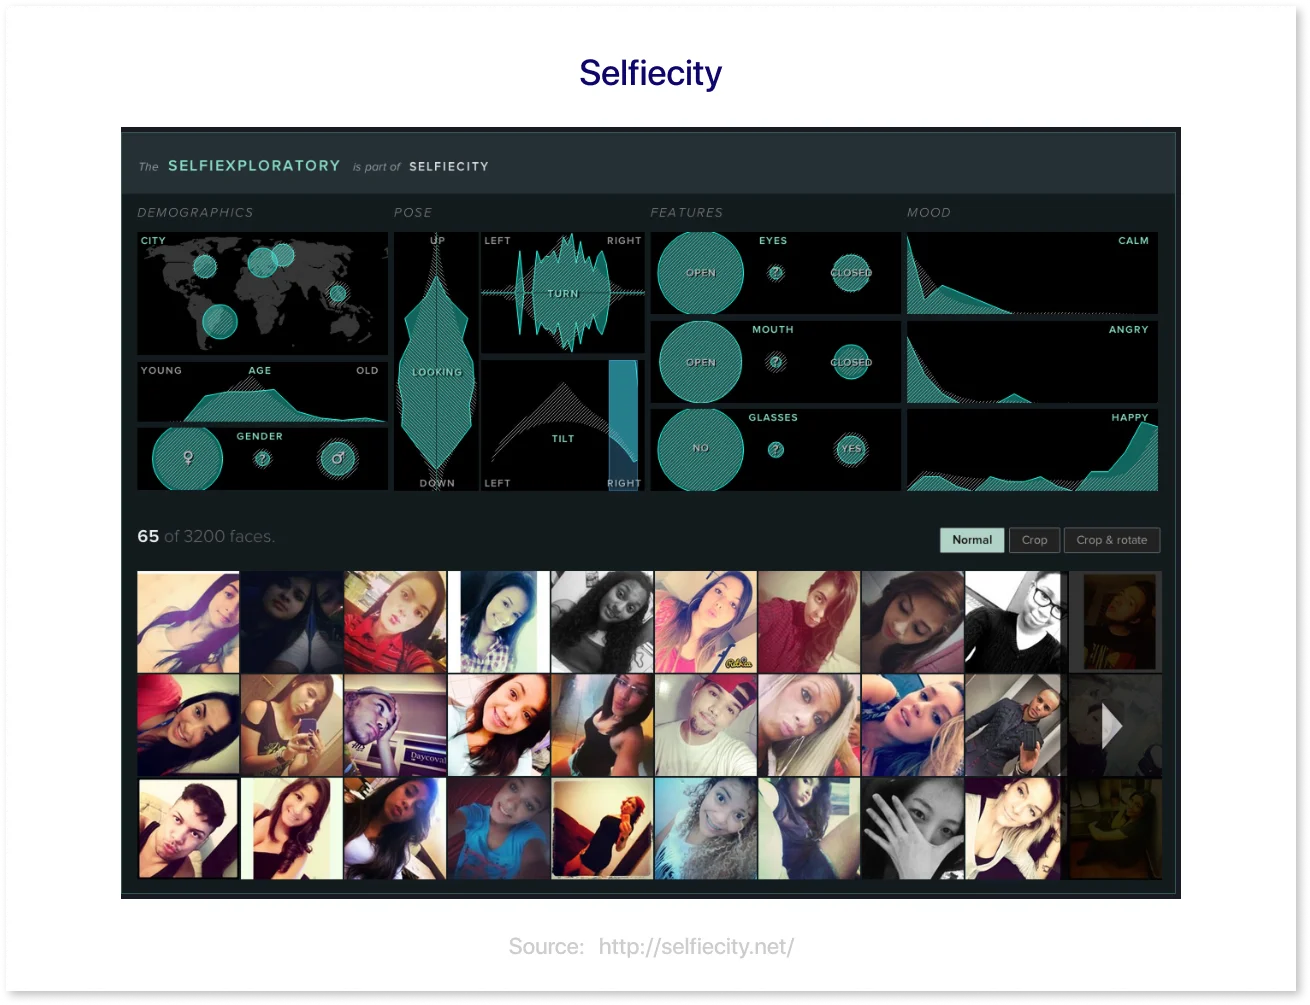Select the Southeast Asia city bubble
This screenshot has height=1005, width=1310.
(x=338, y=294)
